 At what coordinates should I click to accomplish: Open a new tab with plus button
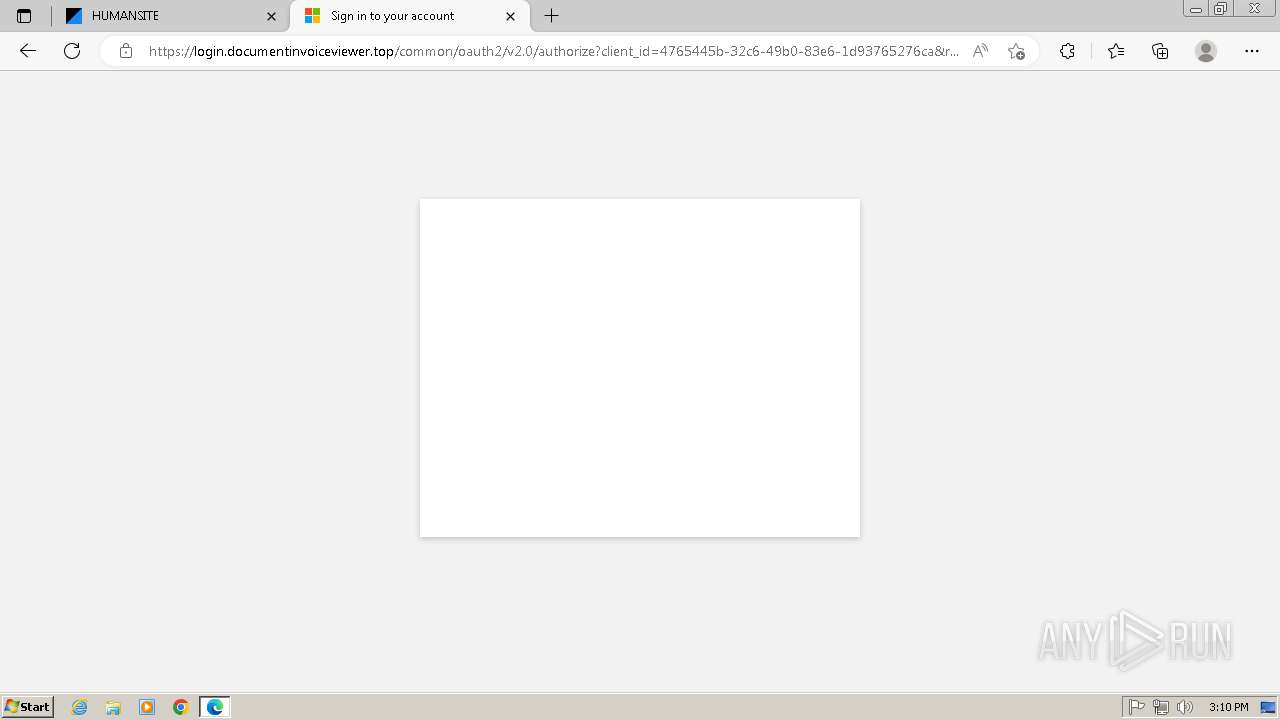(551, 16)
